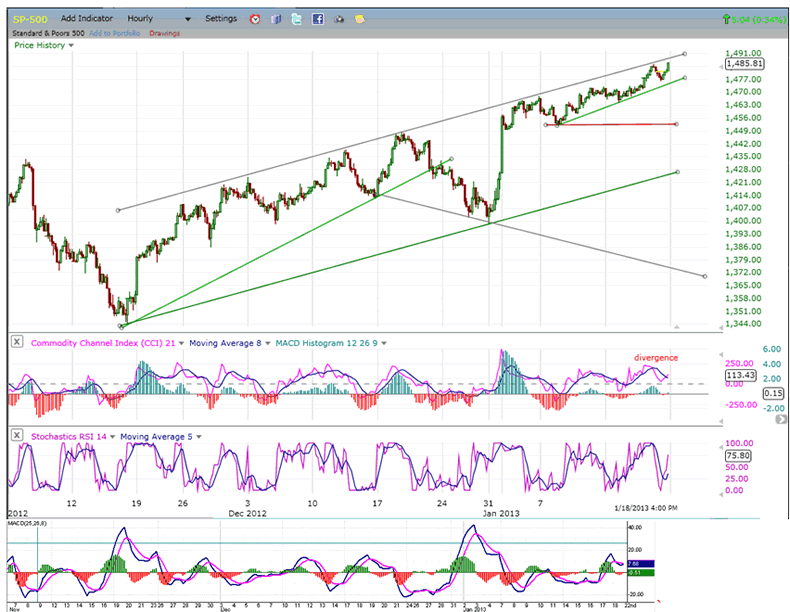The image size is (790, 612).
Task: Click the 75.80 Stochastics value label
Action: (738, 455)
